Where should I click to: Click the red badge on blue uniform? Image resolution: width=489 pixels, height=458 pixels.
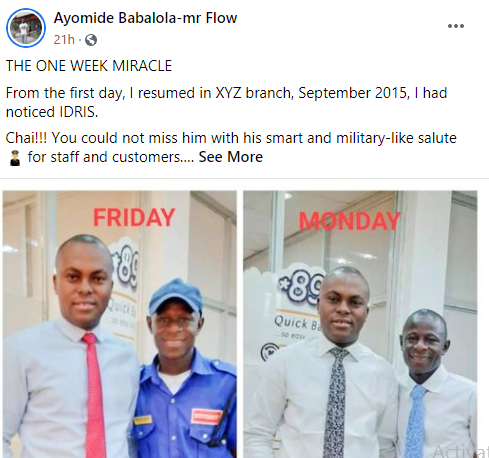click(206, 416)
